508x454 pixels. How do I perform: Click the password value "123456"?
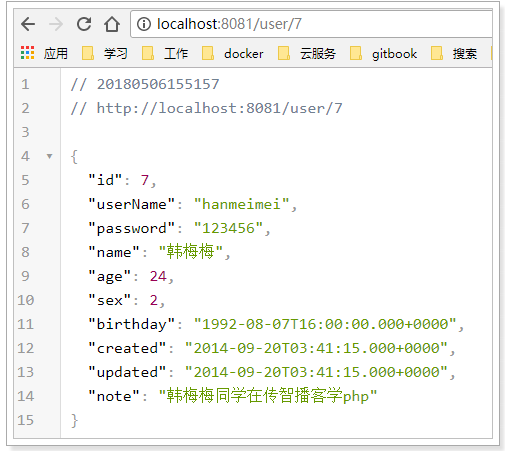point(228,229)
